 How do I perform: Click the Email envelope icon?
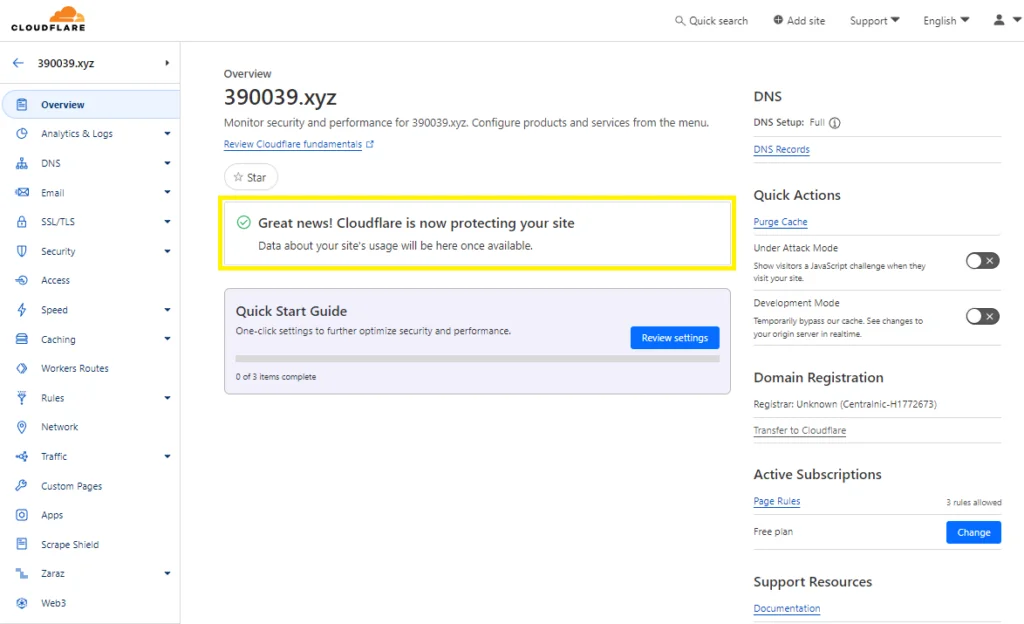[x=22, y=193]
